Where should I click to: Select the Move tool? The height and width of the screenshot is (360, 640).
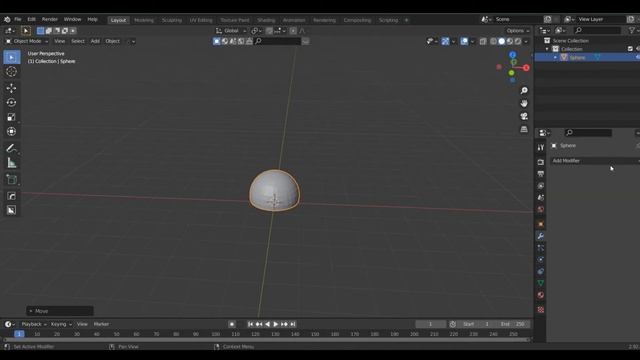click(11, 88)
